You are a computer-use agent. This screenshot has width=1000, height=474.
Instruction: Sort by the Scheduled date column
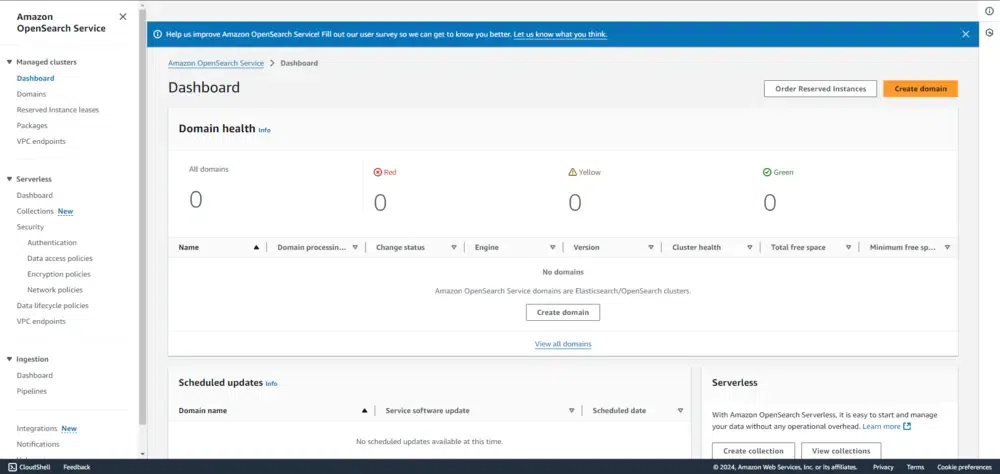680,411
